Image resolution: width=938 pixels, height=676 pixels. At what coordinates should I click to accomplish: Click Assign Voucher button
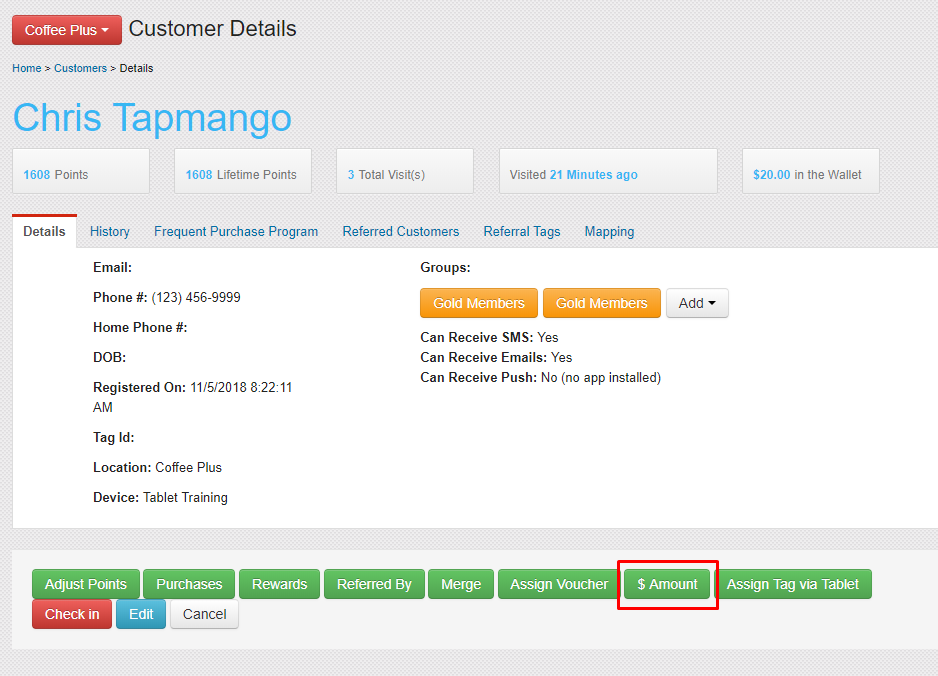(559, 584)
